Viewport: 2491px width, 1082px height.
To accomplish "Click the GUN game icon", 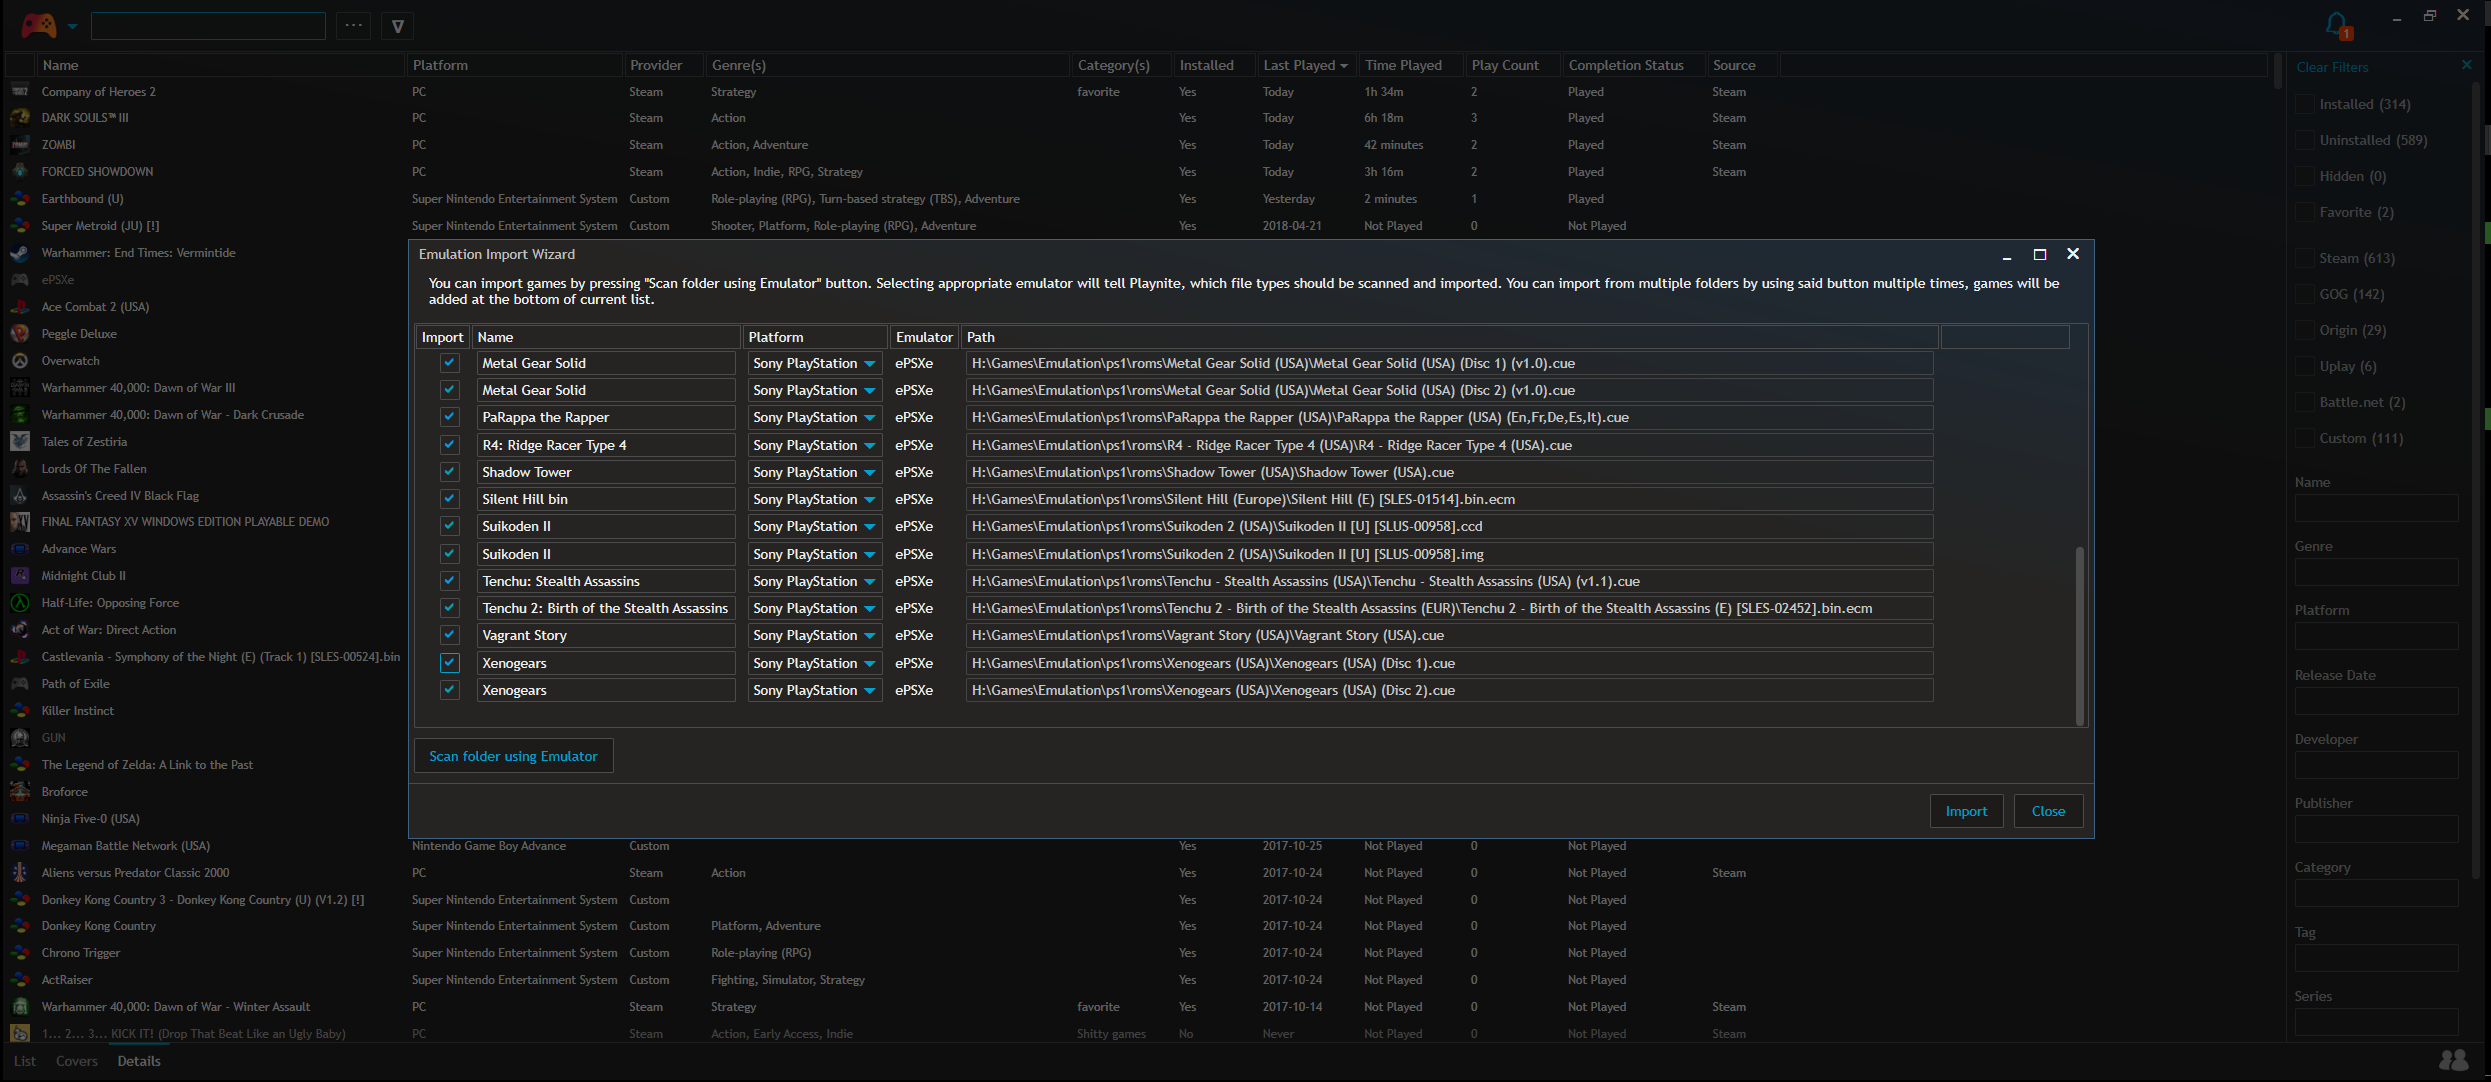I will pos(20,737).
